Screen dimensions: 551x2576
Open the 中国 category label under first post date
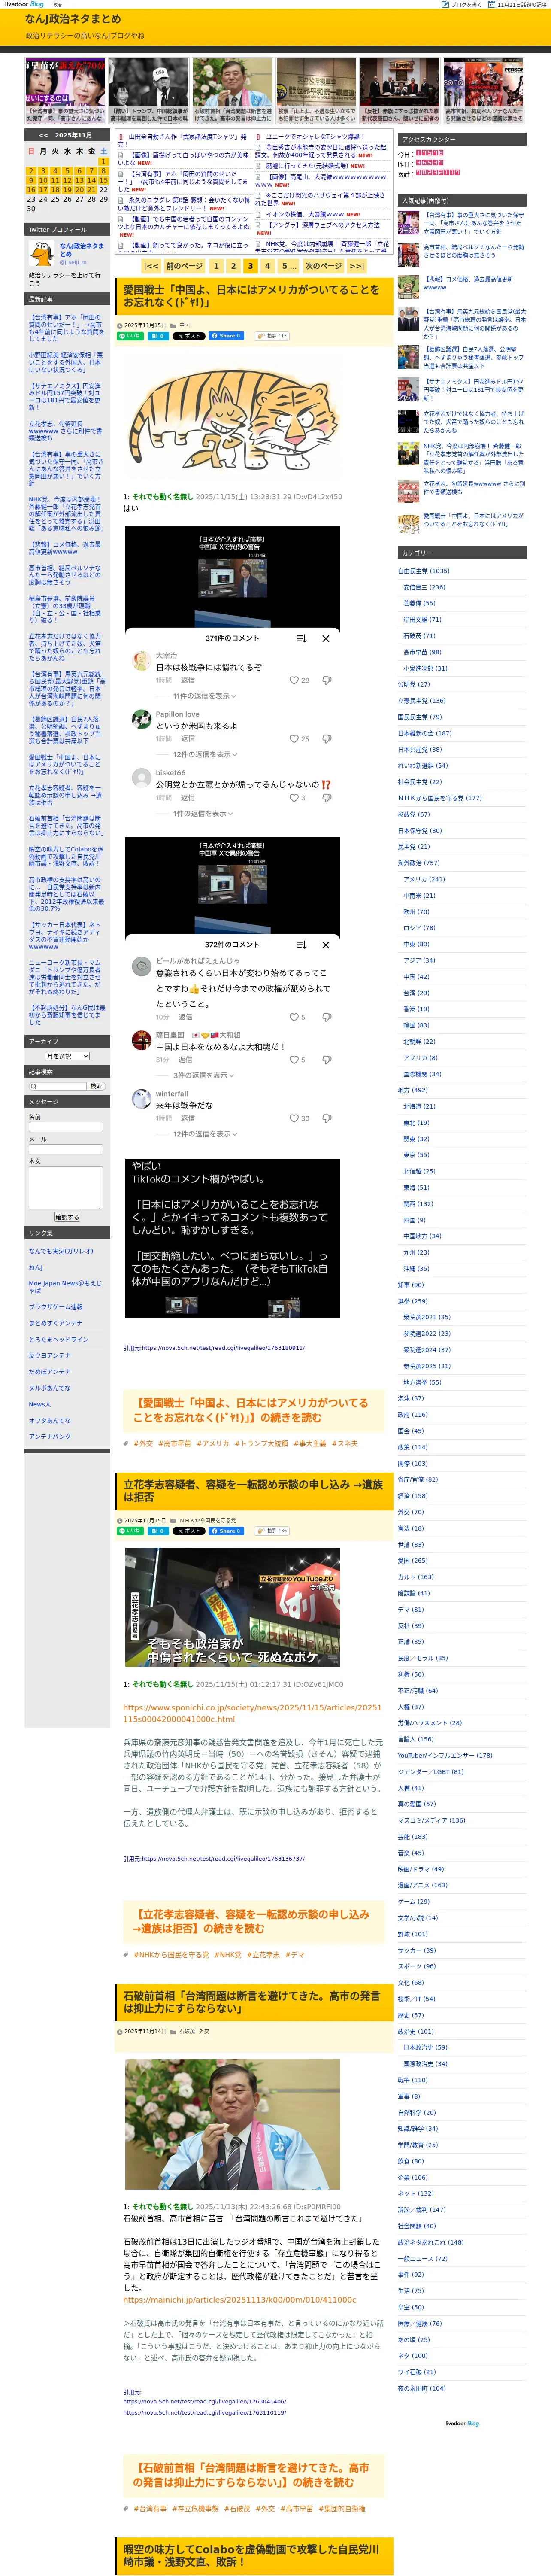point(185,325)
